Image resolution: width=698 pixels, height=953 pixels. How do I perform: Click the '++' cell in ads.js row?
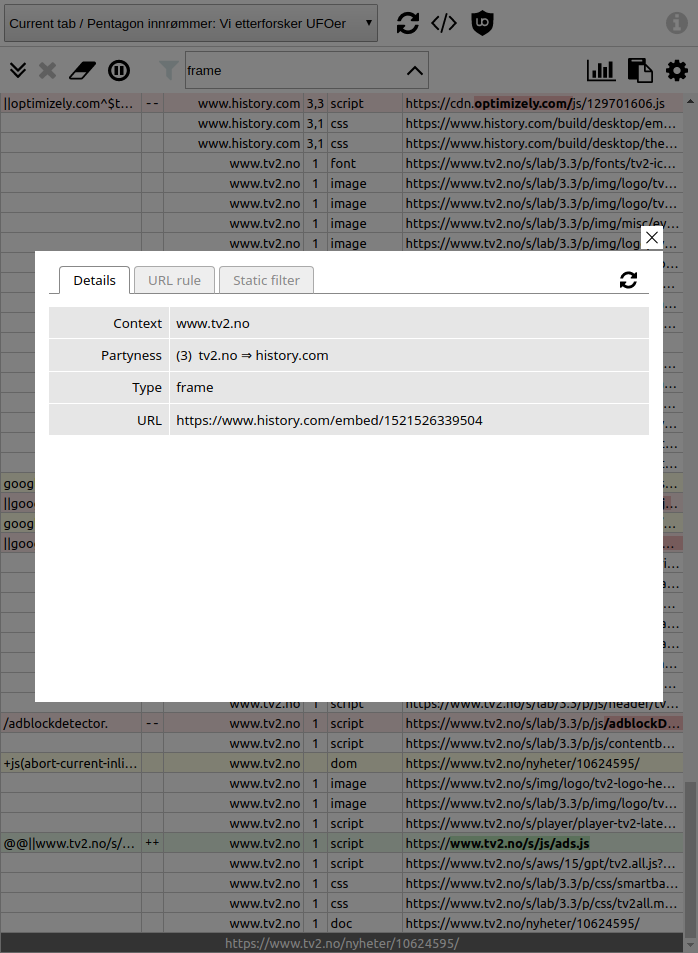click(152, 844)
